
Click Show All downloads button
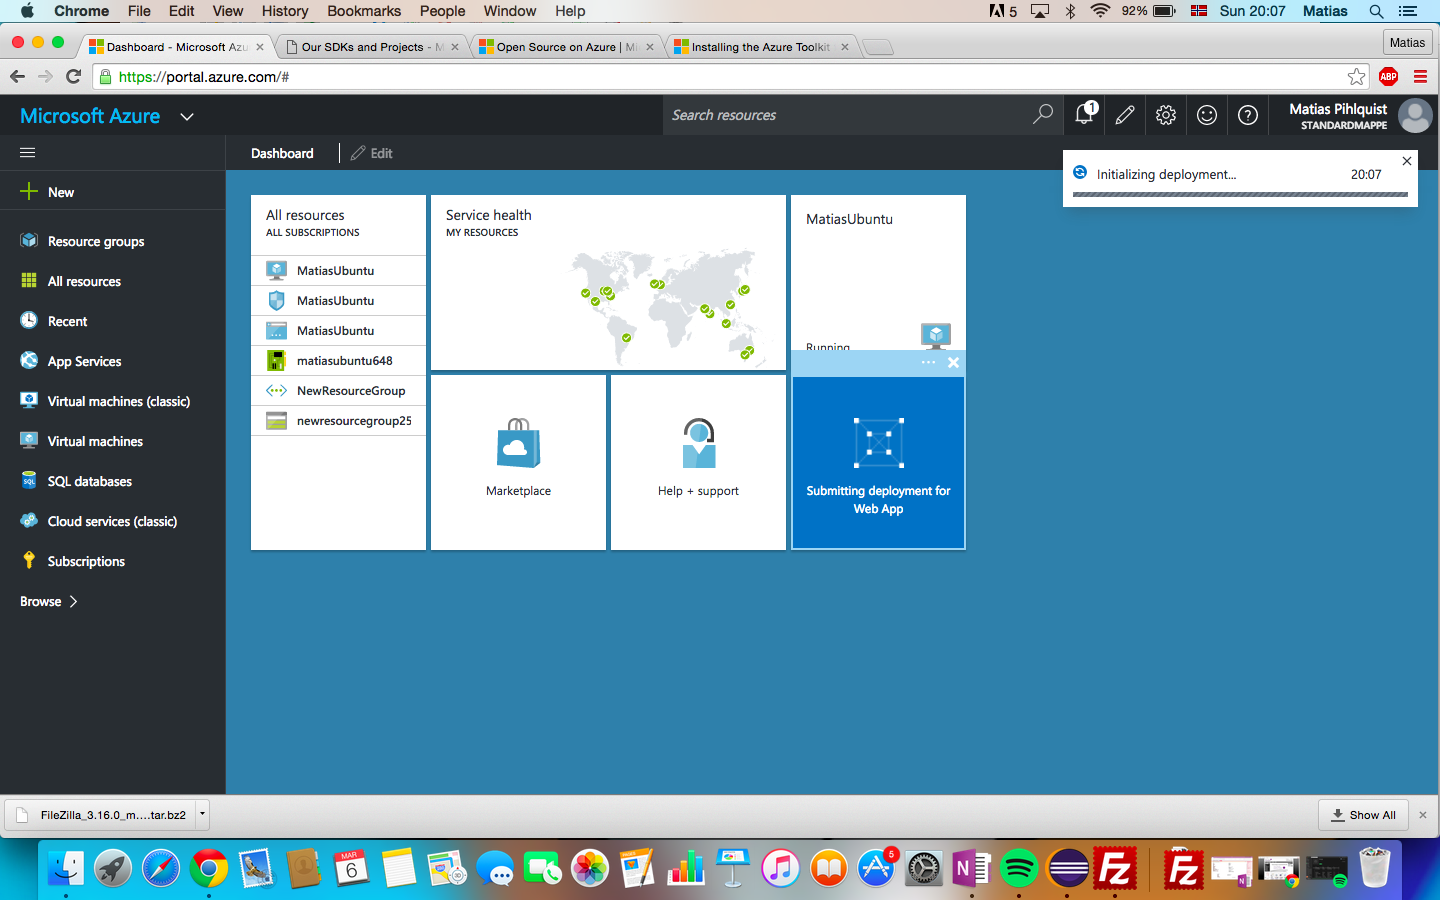pos(1363,815)
